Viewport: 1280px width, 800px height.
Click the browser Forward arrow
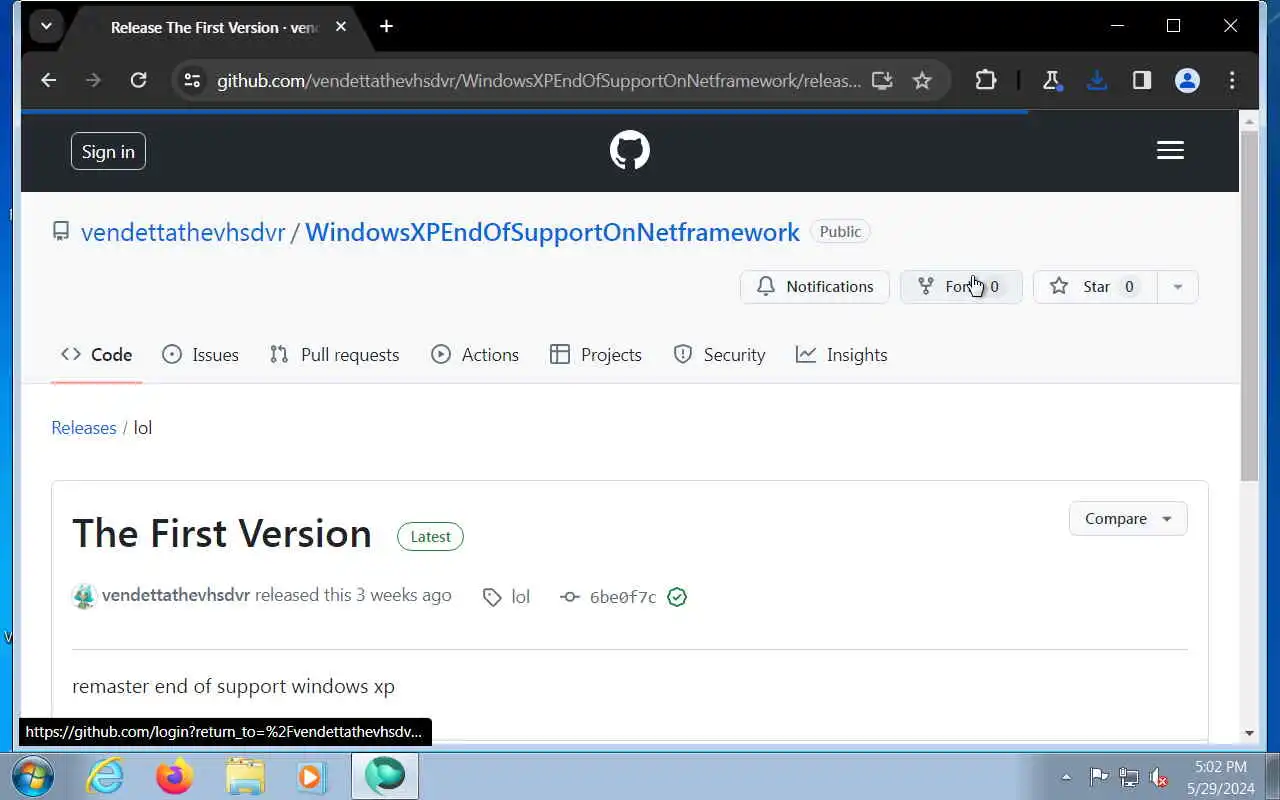93,80
